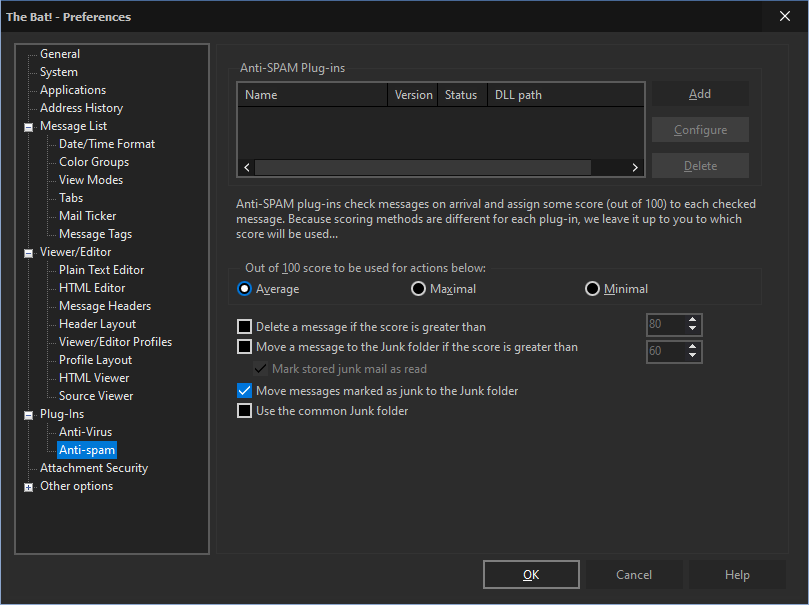Click the plug-in list horizontal scrollbar

(x=423, y=167)
